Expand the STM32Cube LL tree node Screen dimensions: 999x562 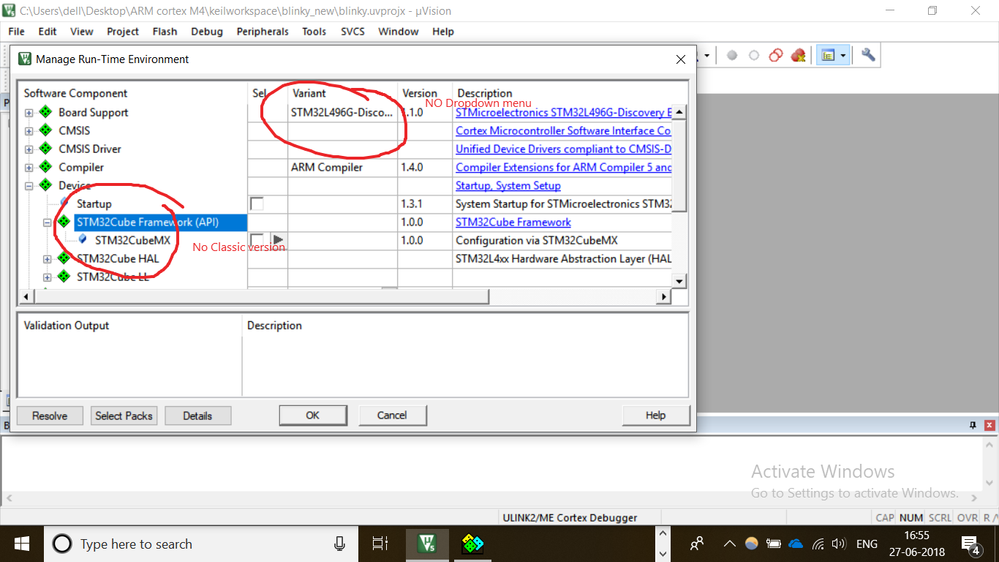click(47, 278)
